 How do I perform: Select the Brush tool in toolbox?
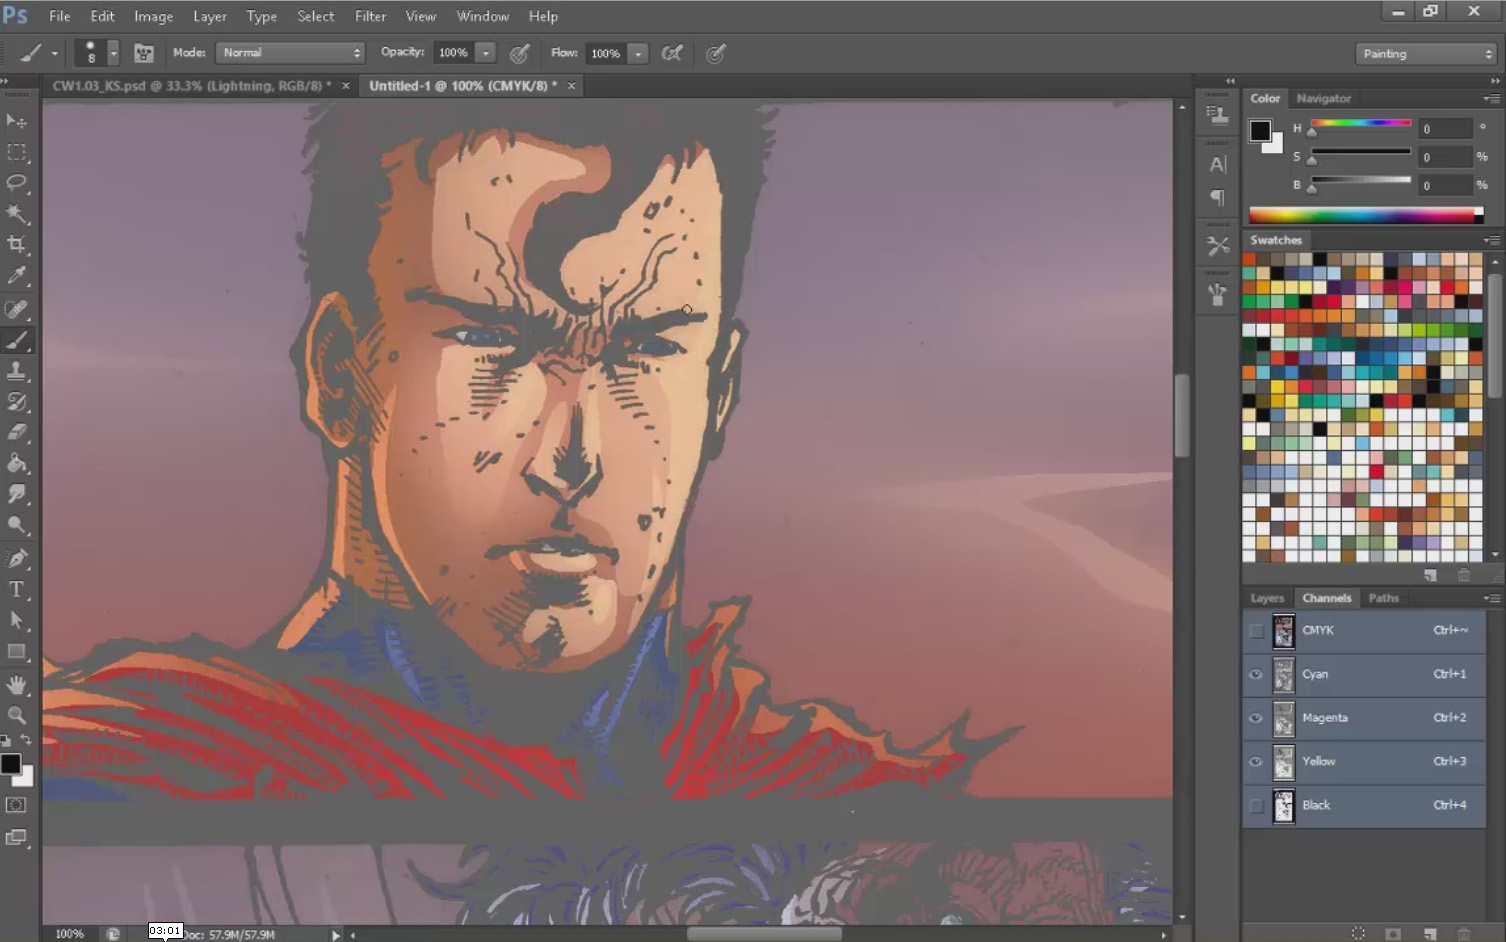click(17, 340)
